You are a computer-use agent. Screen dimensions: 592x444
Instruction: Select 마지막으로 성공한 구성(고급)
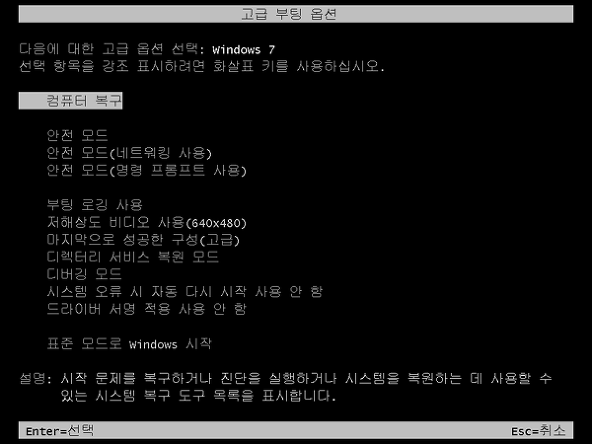(x=143, y=240)
